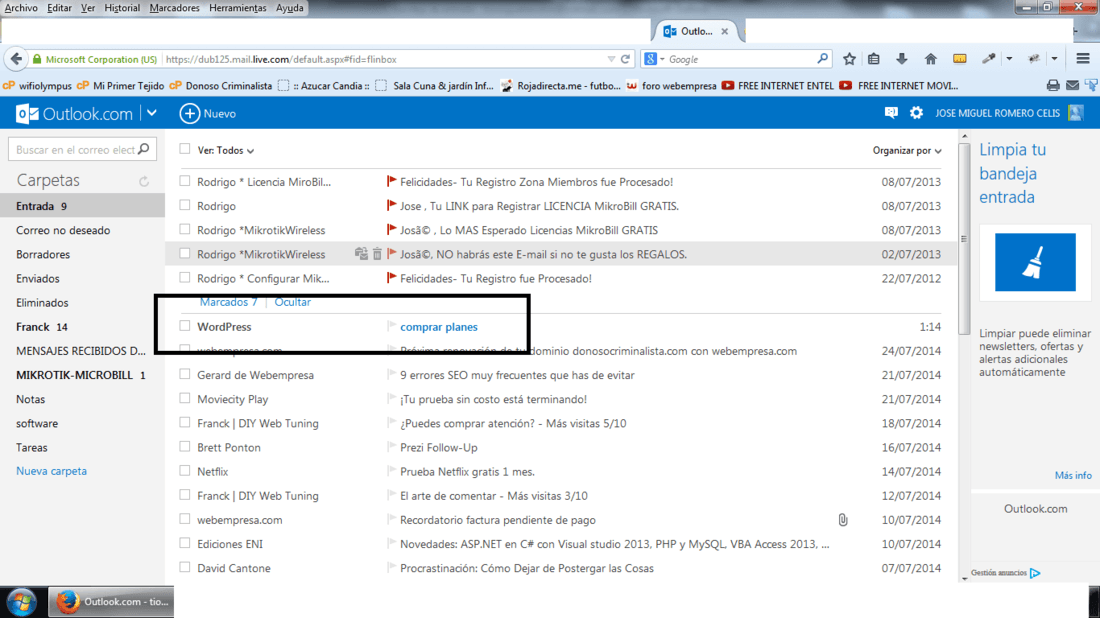
Task: Open the URL bar history dropdown arrow
Action: click(611, 59)
